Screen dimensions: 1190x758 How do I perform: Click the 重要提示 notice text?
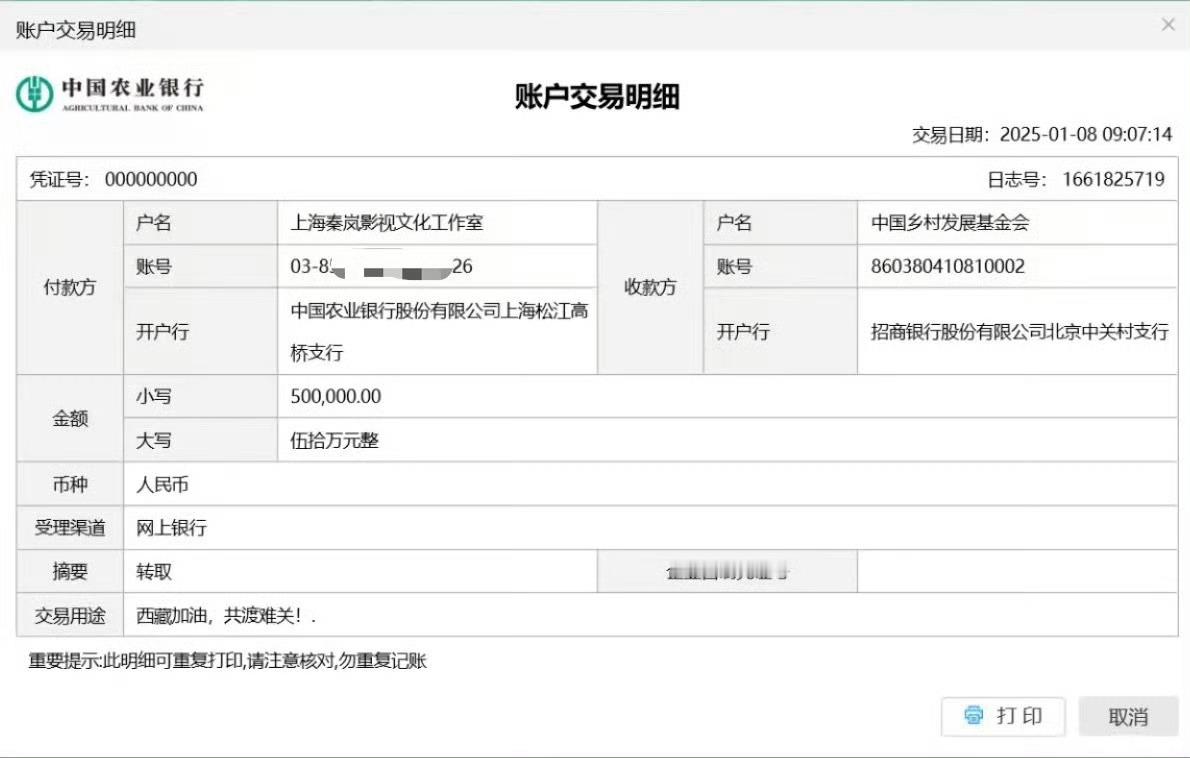click(x=228, y=661)
